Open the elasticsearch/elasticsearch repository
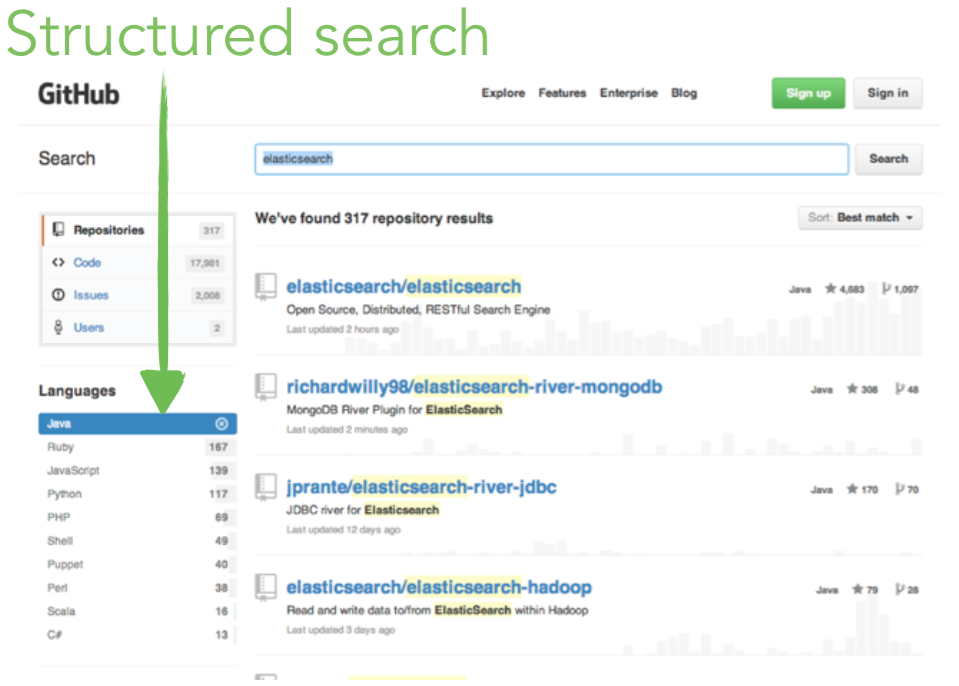 point(404,286)
